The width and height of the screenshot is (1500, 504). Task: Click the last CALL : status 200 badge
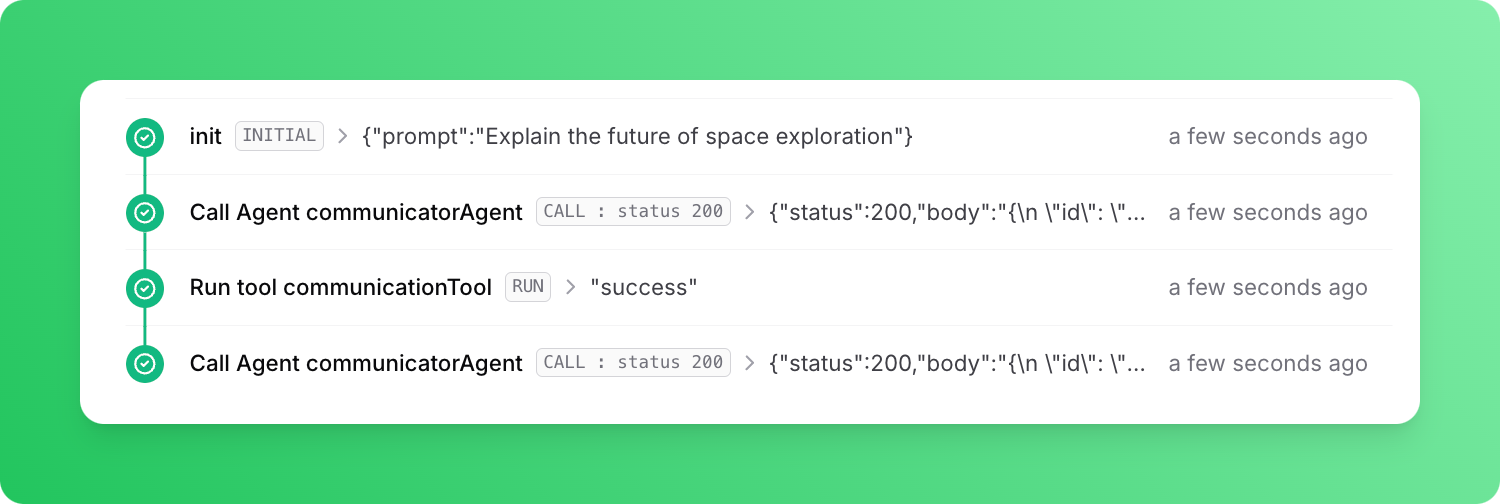pos(633,362)
